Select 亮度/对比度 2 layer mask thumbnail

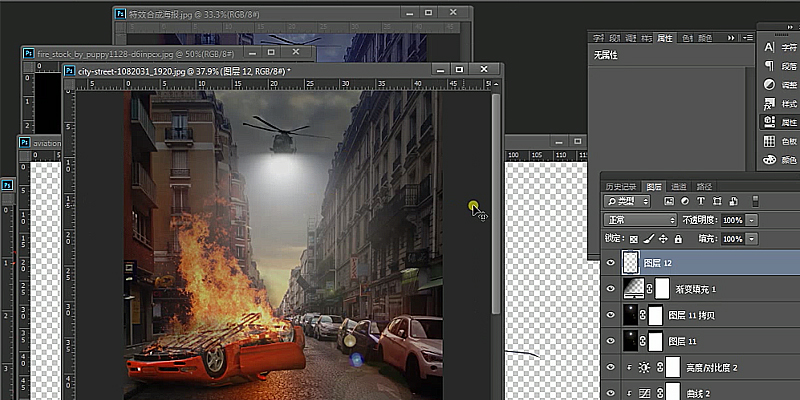(x=673, y=367)
